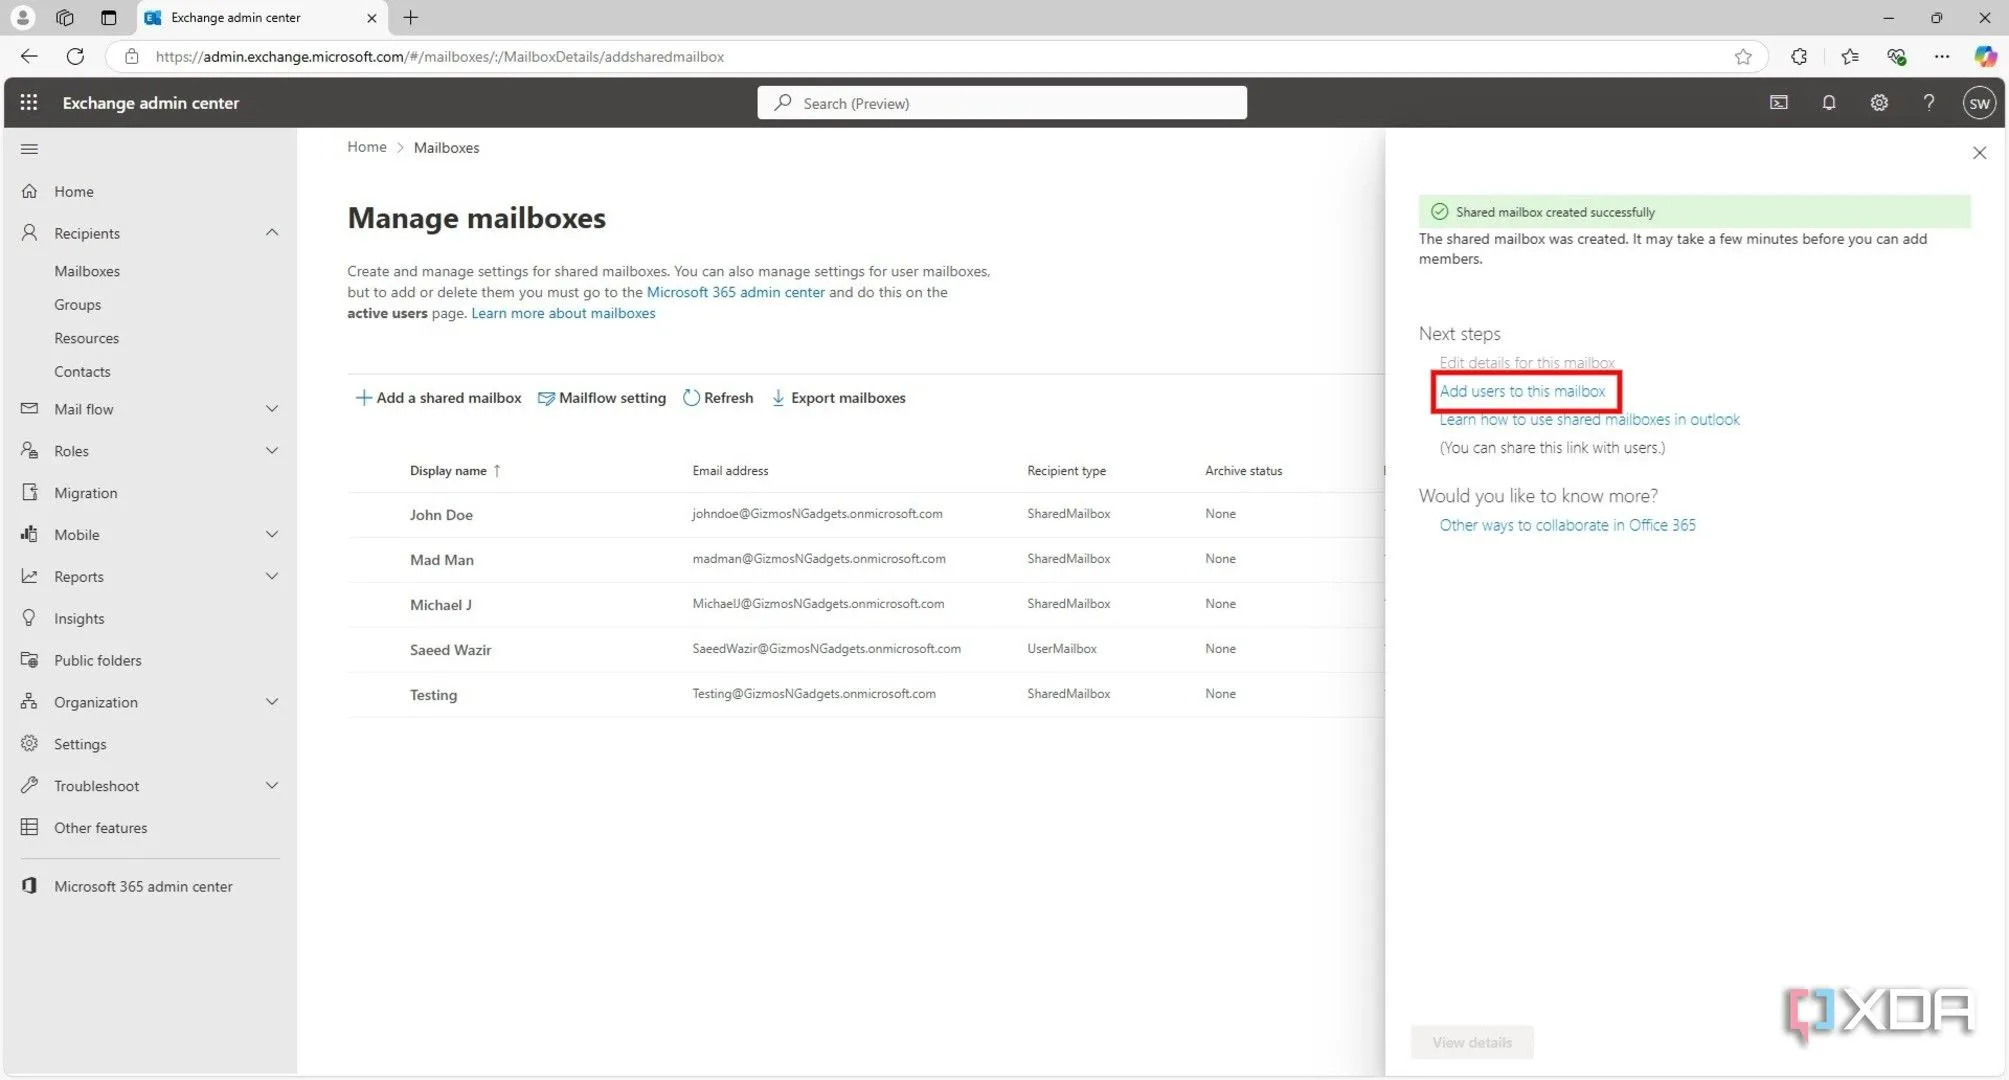The image size is (2009, 1080).
Task: Open Cloud Shell icon in header
Action: [1778, 102]
